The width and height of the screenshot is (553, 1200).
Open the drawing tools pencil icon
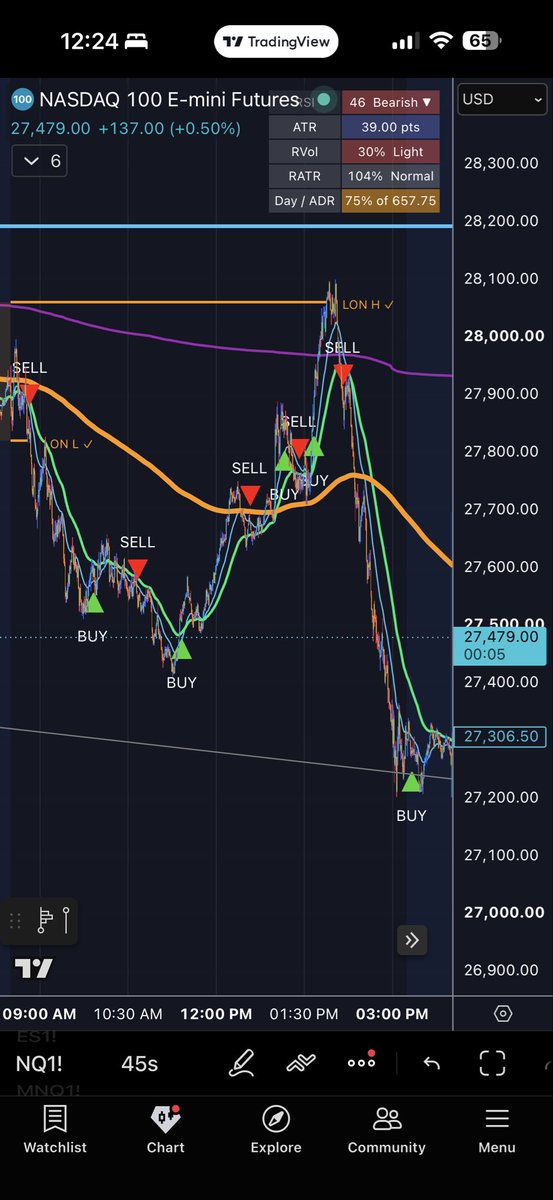click(x=241, y=1063)
